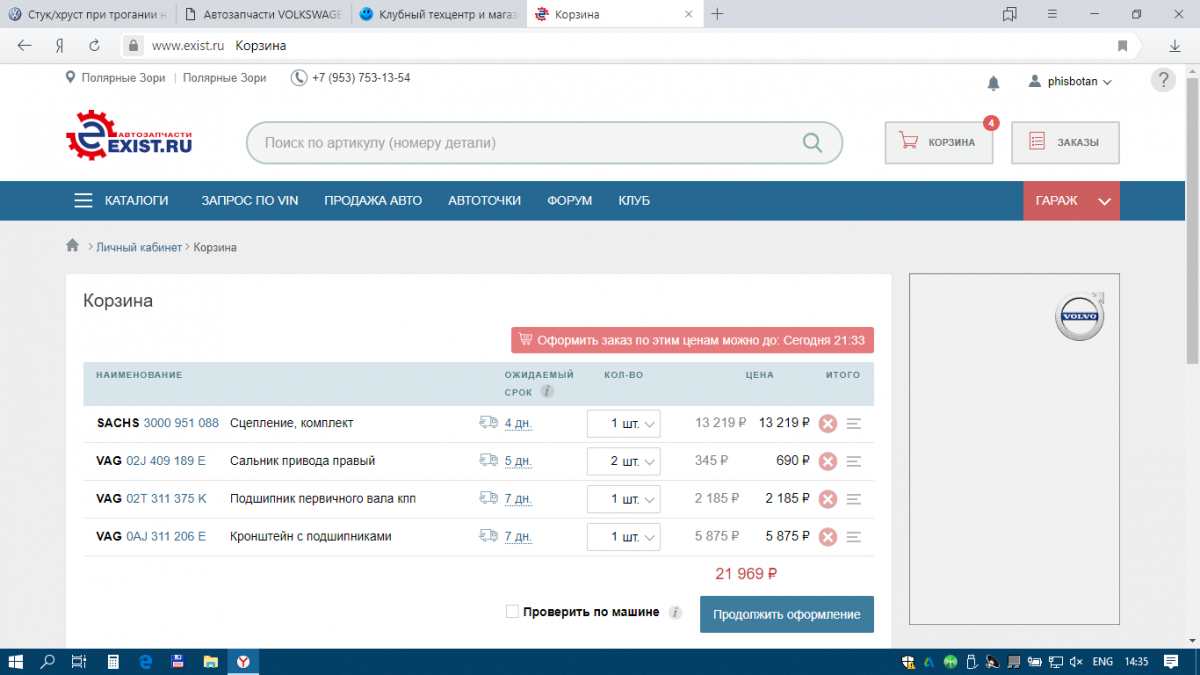Screen dimensions: 1200x675
Task: Open browser downloads
Action: [x=1176, y=46]
